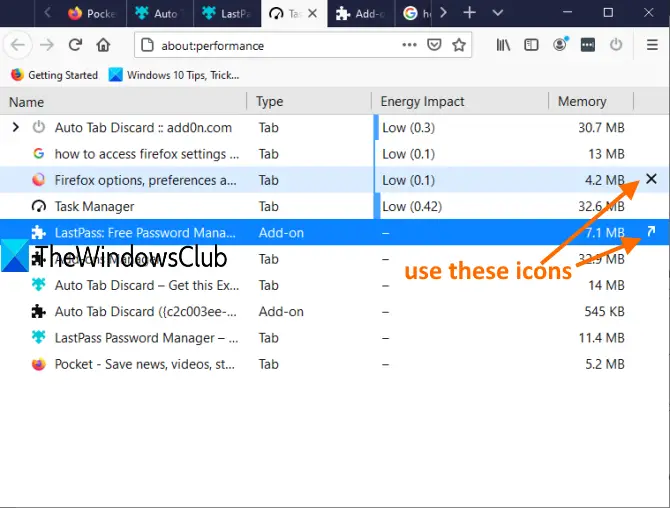Image resolution: width=670 pixels, height=508 pixels.
Task: Open the Library bookshelf icon
Action: [x=503, y=45]
